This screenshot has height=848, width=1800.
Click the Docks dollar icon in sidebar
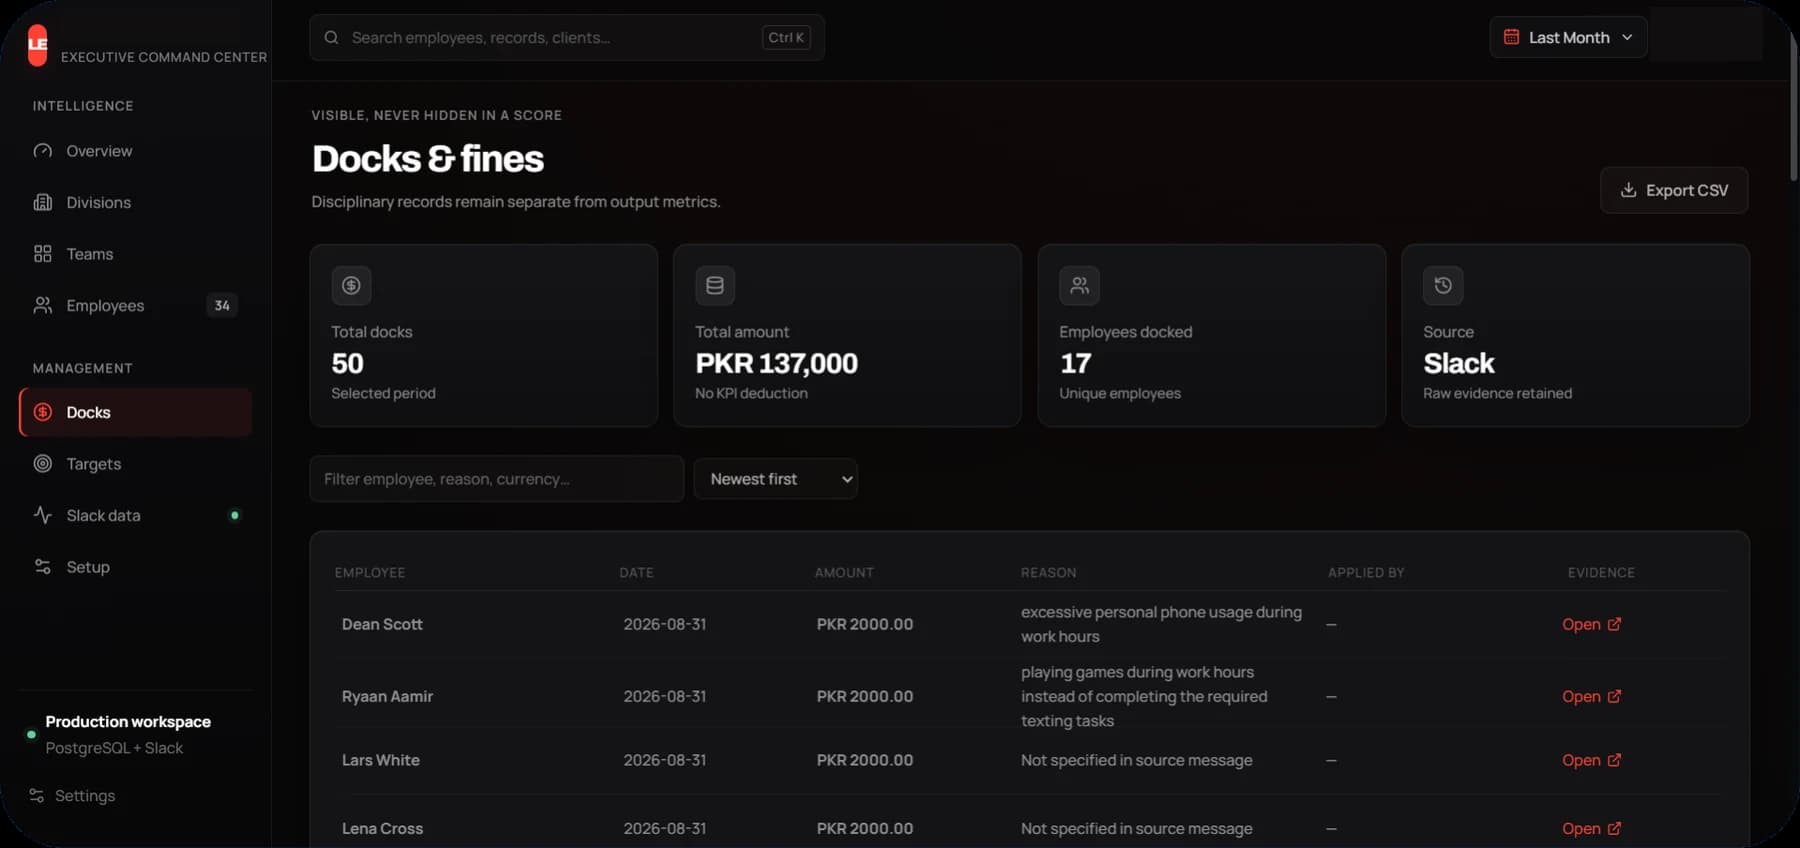tap(43, 412)
